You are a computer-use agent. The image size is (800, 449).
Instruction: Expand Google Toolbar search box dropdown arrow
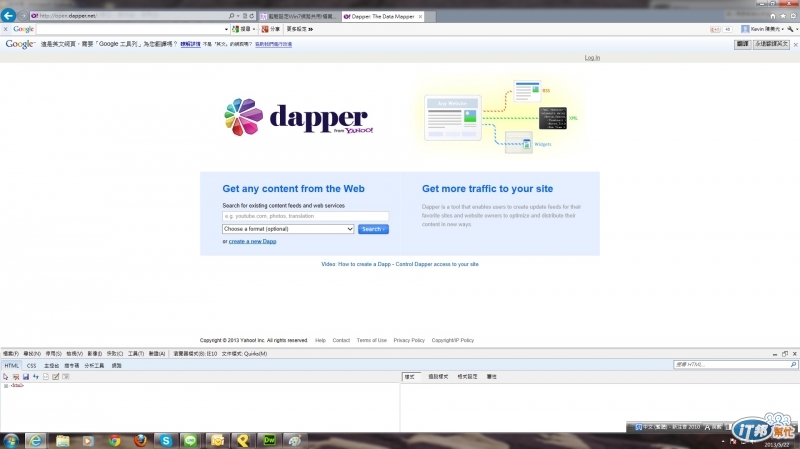click(227, 29)
